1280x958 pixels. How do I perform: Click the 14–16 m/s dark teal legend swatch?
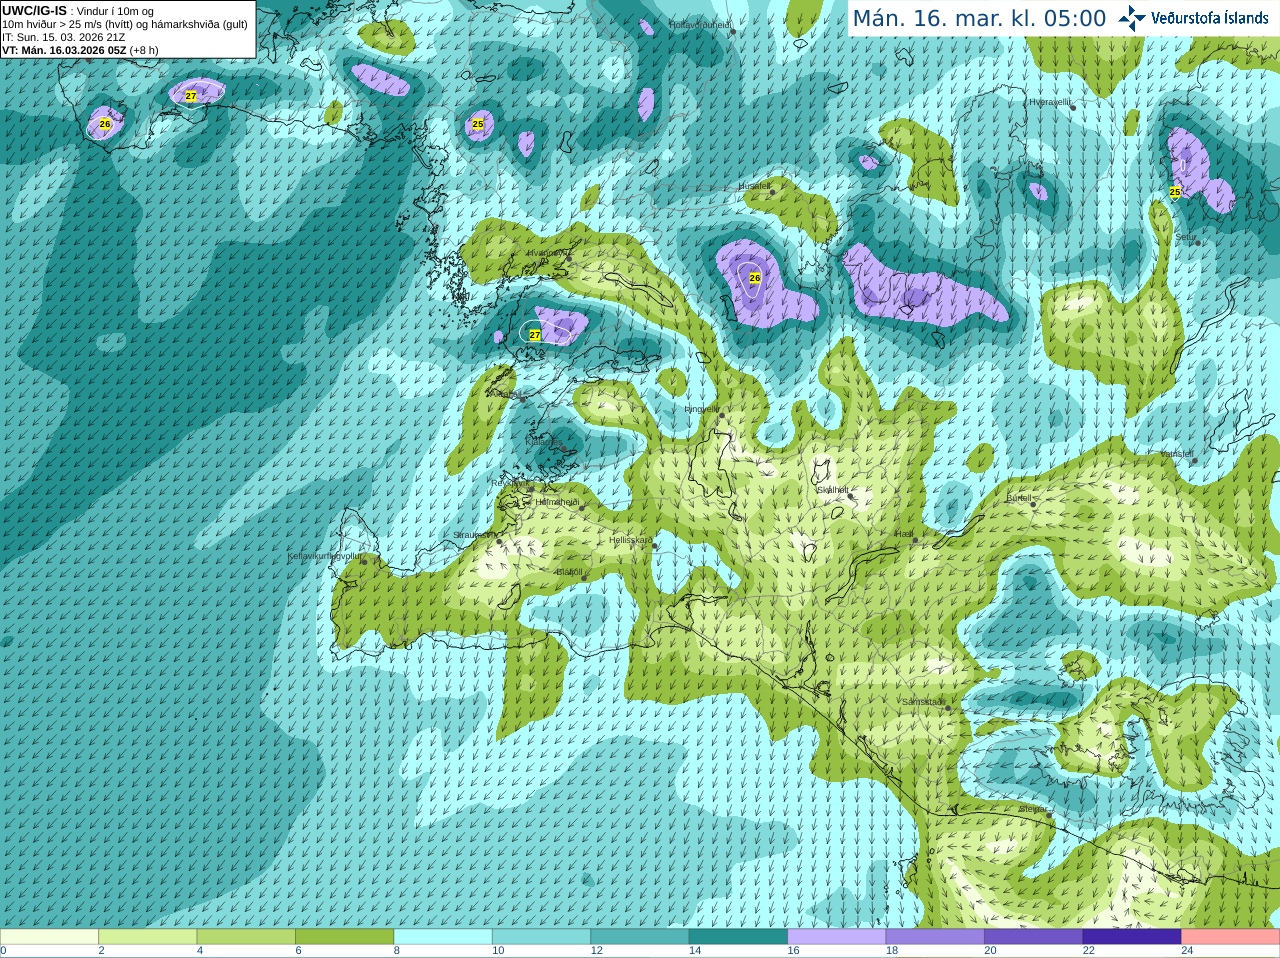coord(738,937)
